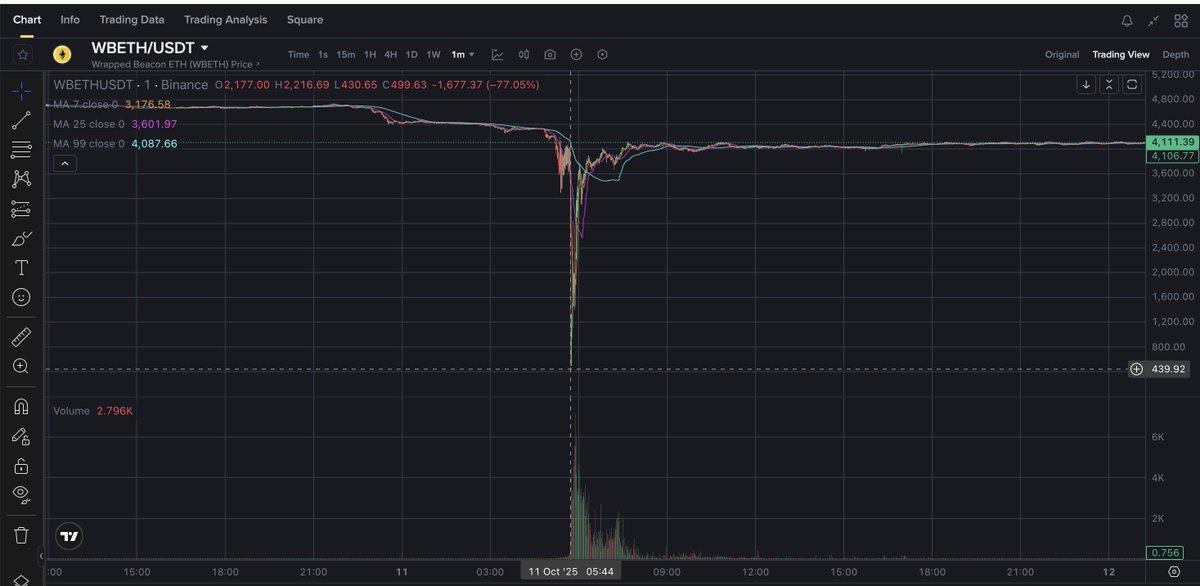This screenshot has width=1200, height=586.
Task: Select the pattern drawing tool
Action: (21, 179)
